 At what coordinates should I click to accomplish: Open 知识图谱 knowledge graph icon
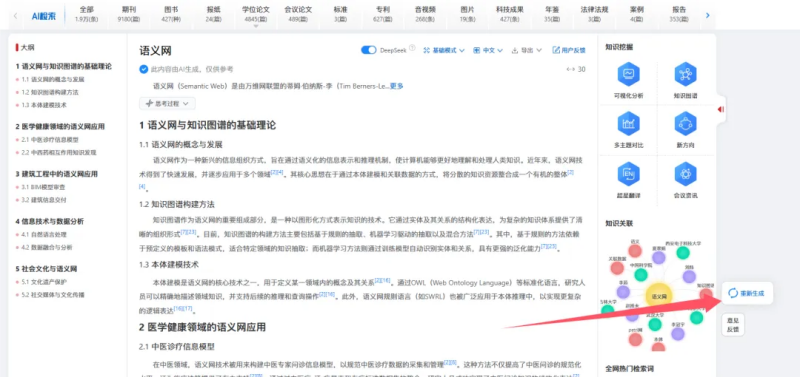[685, 74]
